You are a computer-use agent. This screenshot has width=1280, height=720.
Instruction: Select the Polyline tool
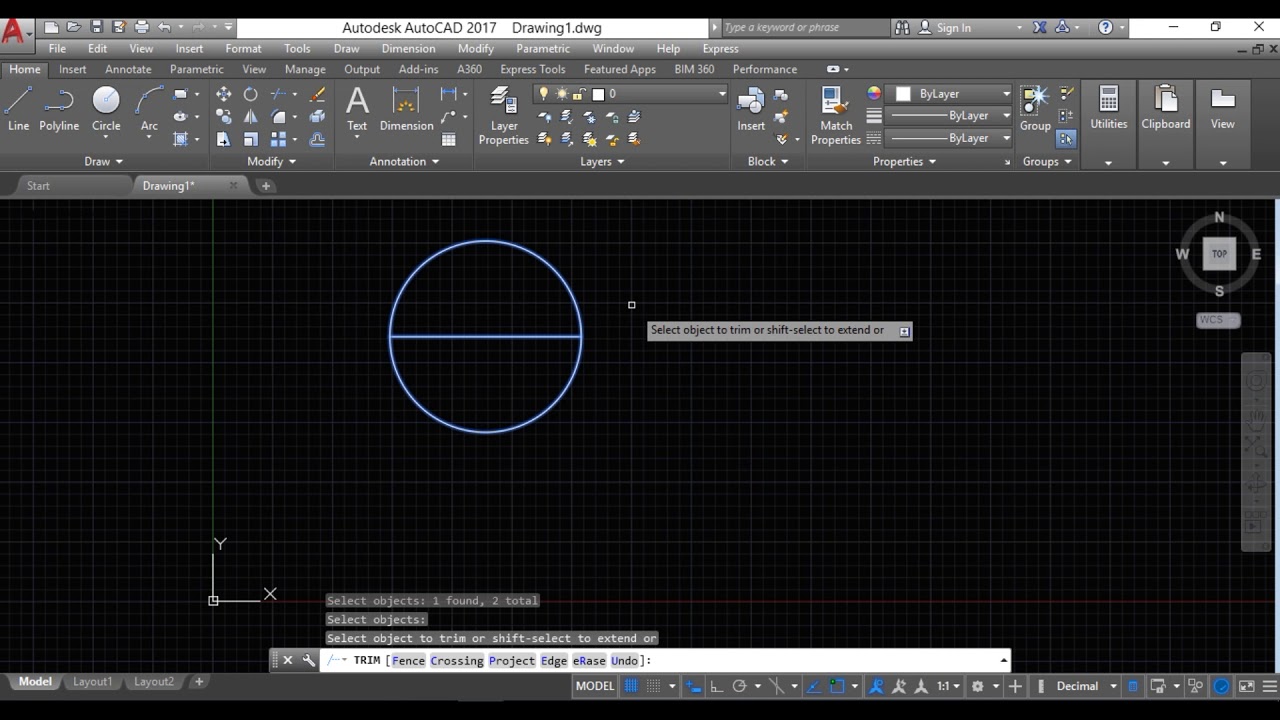click(59, 108)
